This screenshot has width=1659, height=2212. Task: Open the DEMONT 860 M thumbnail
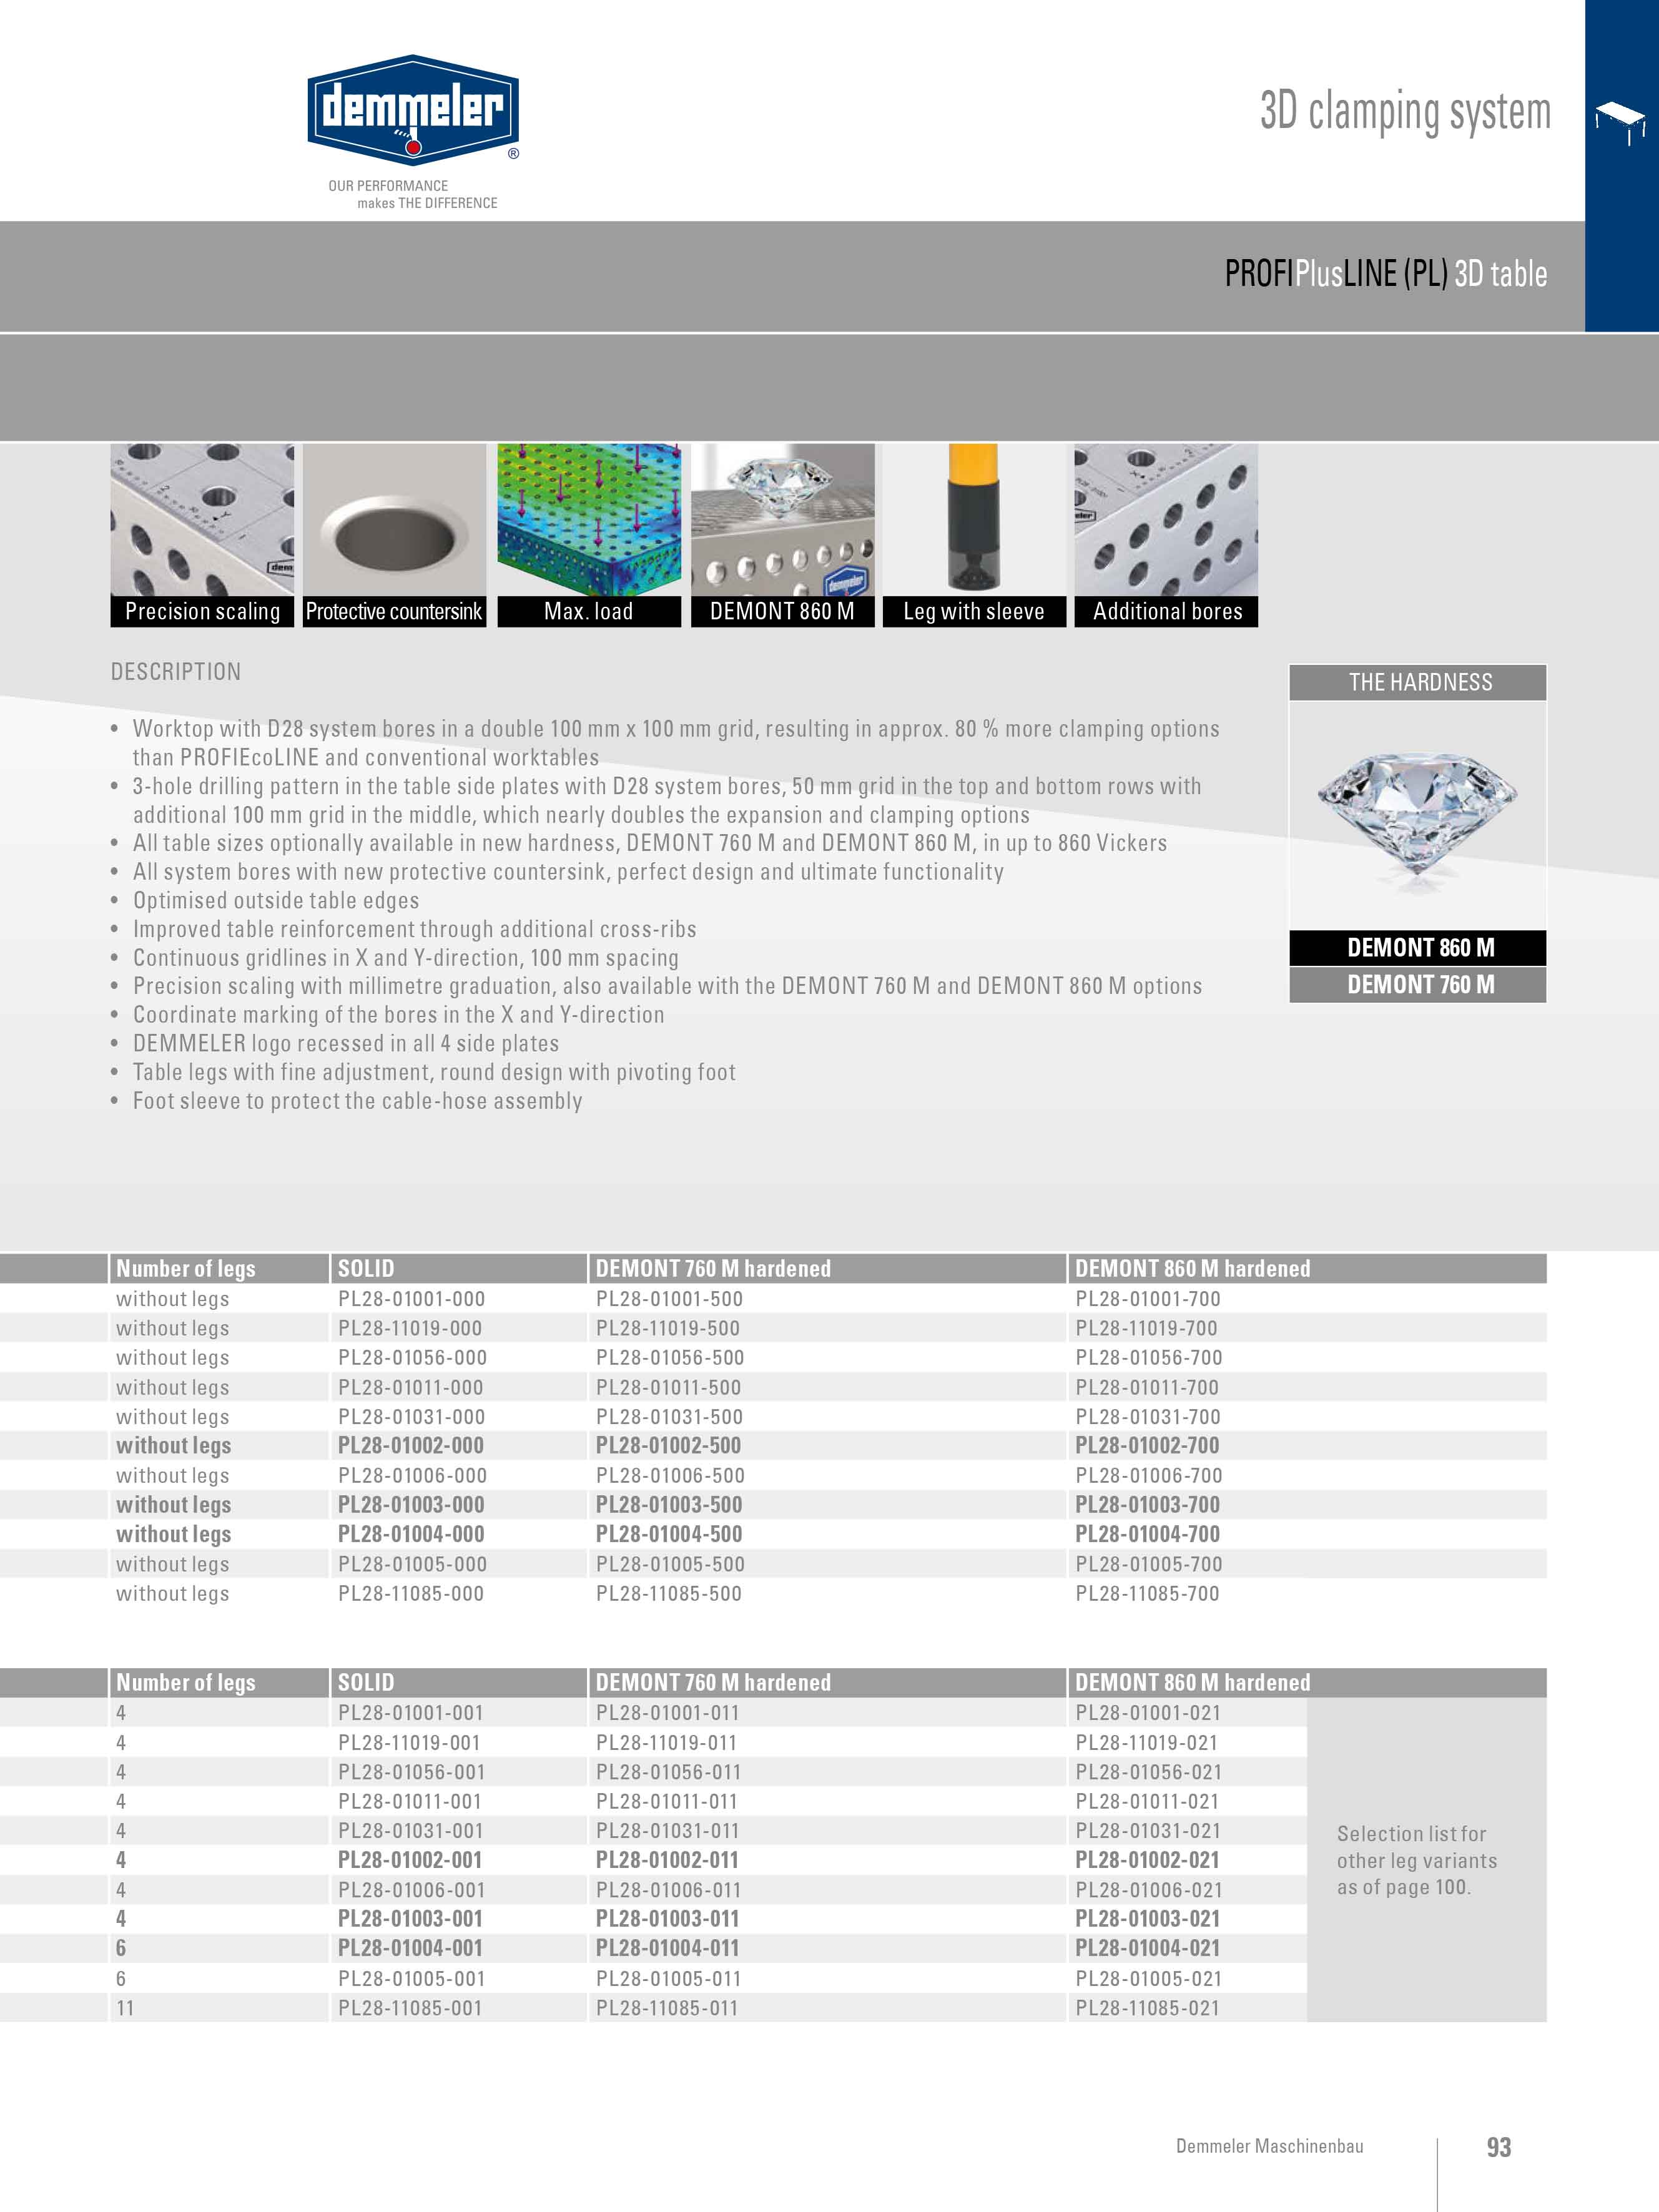pos(783,535)
